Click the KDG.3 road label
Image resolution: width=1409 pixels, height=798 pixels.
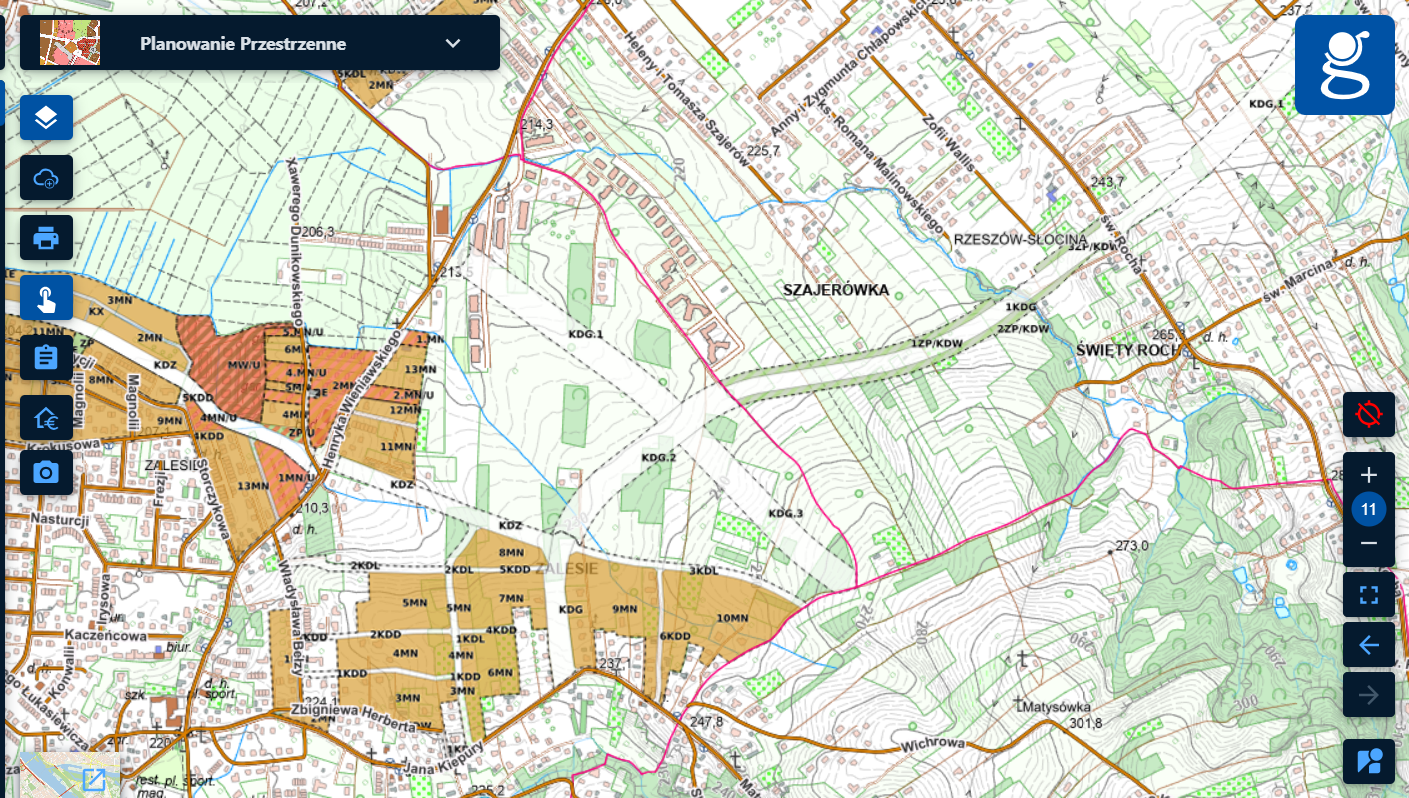point(785,513)
